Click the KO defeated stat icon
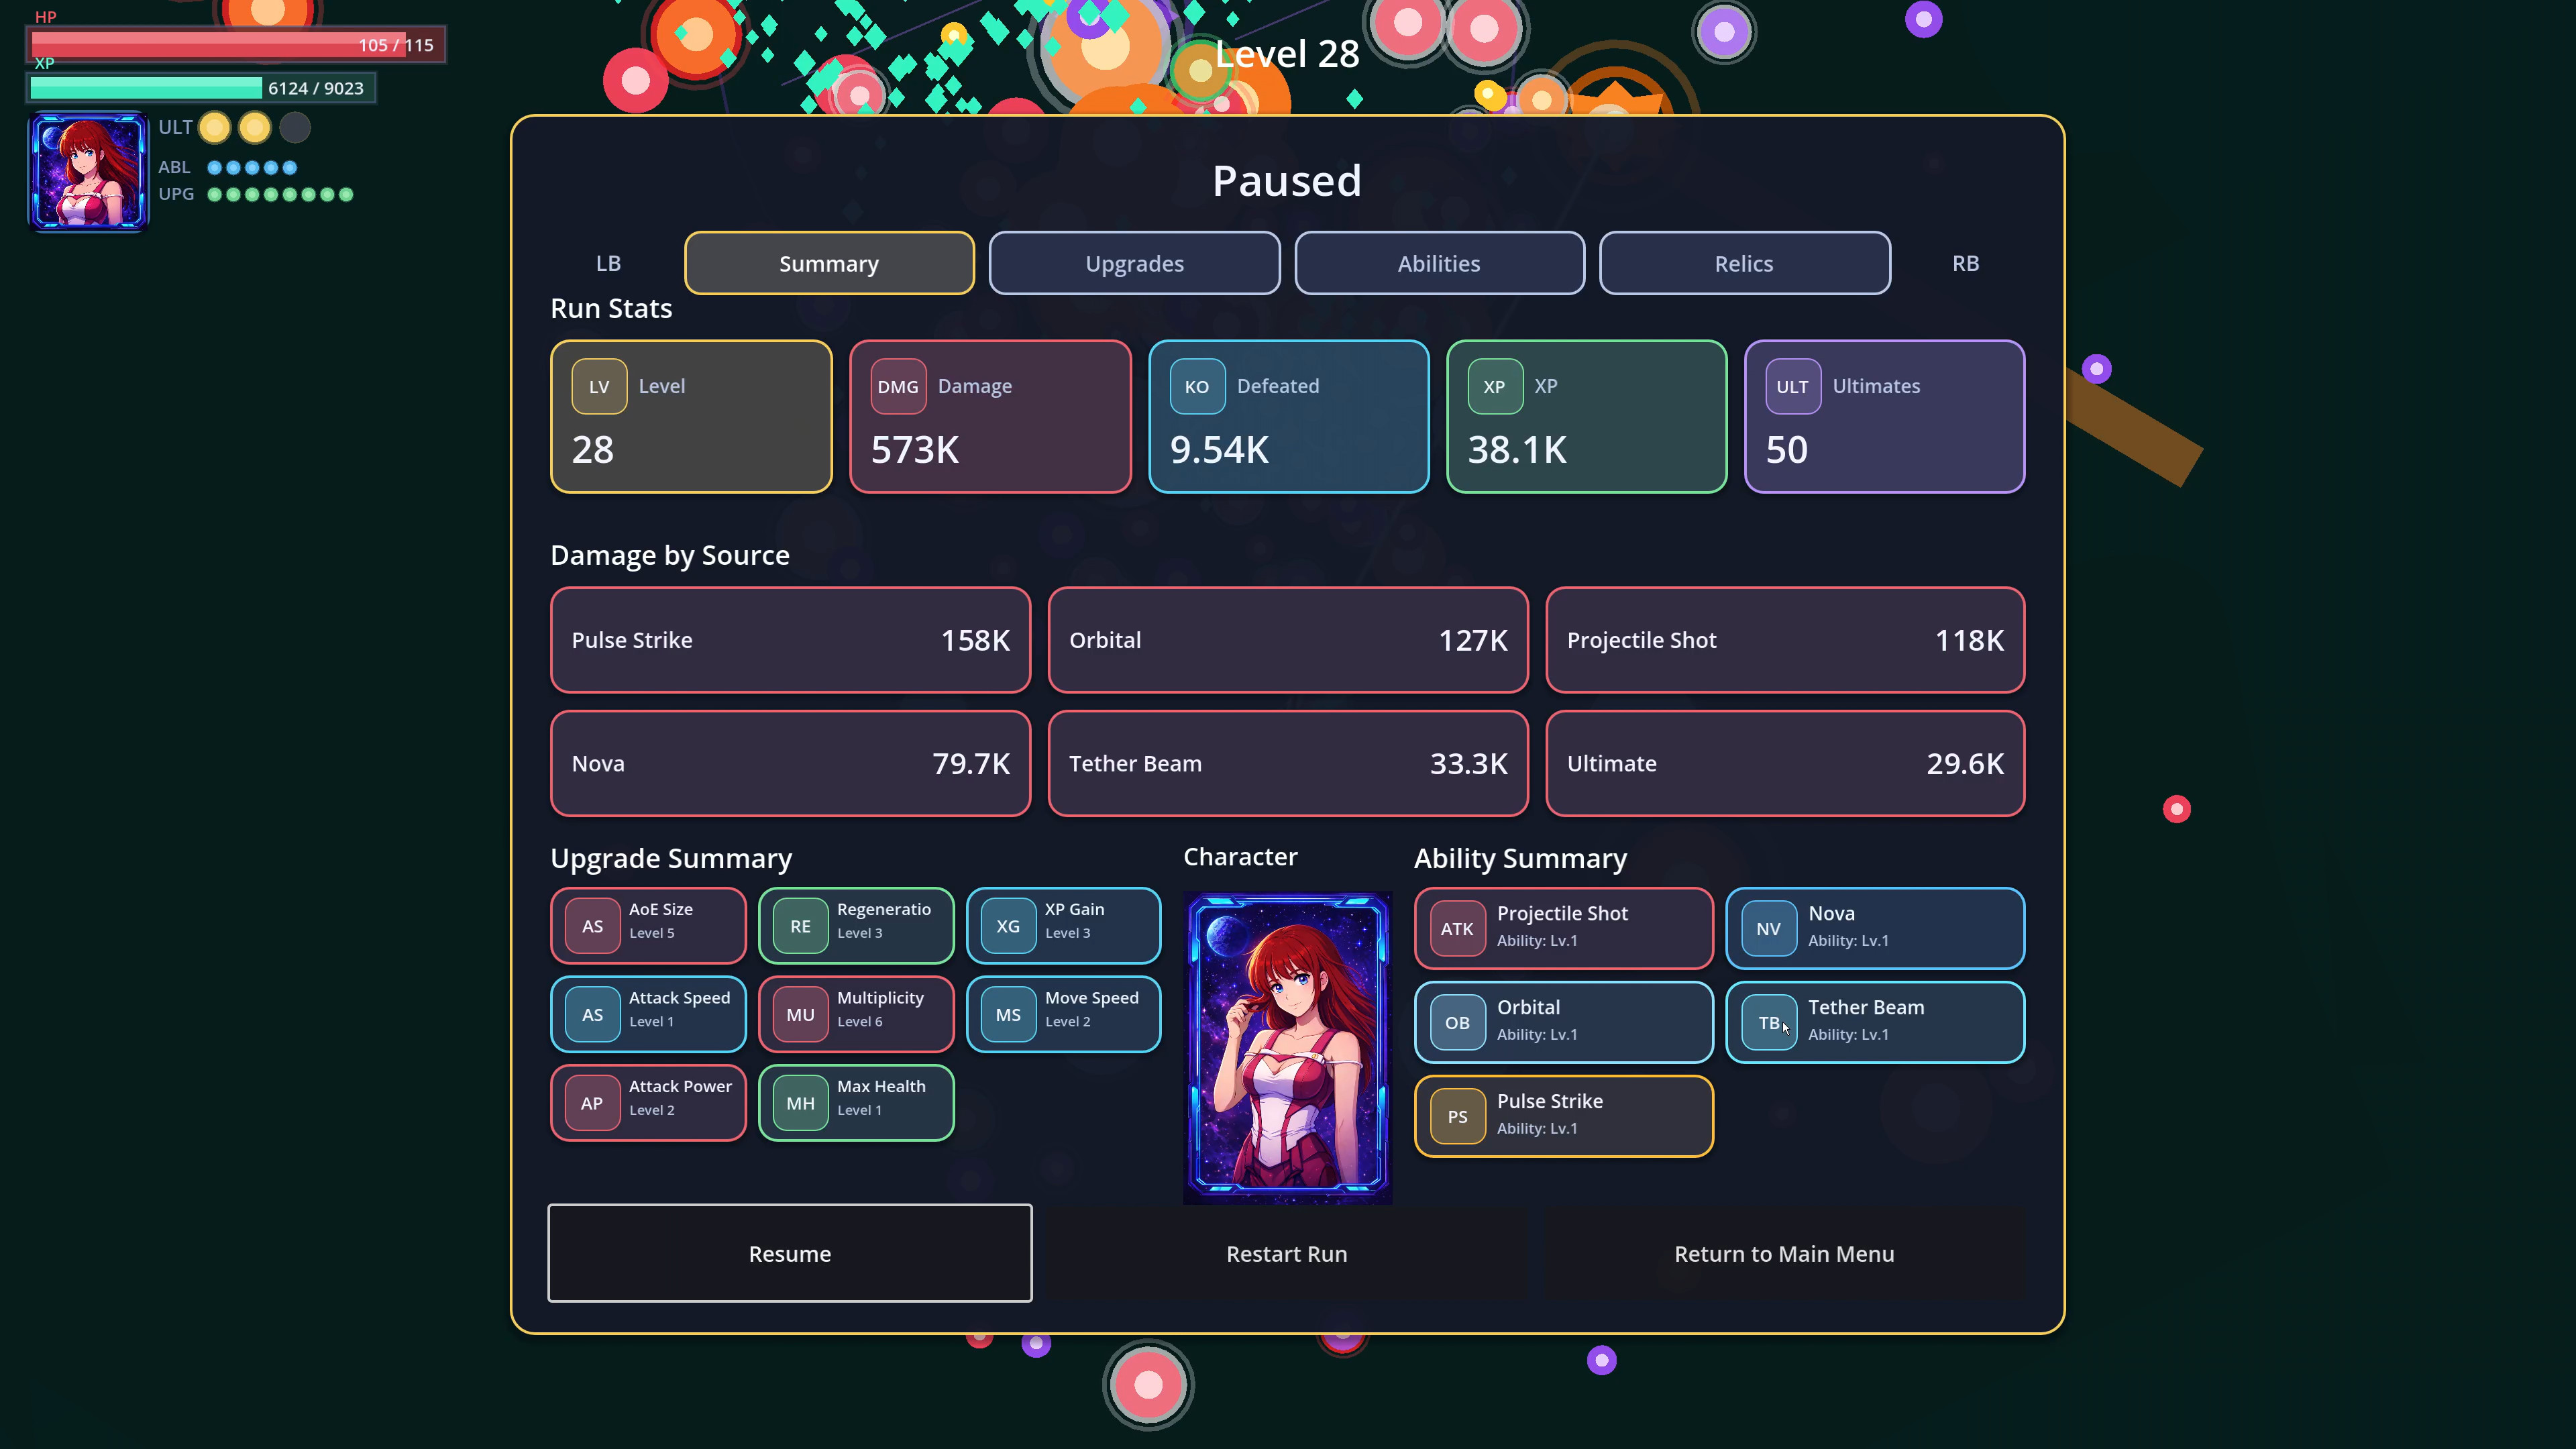2576x1449 pixels. (1196, 387)
